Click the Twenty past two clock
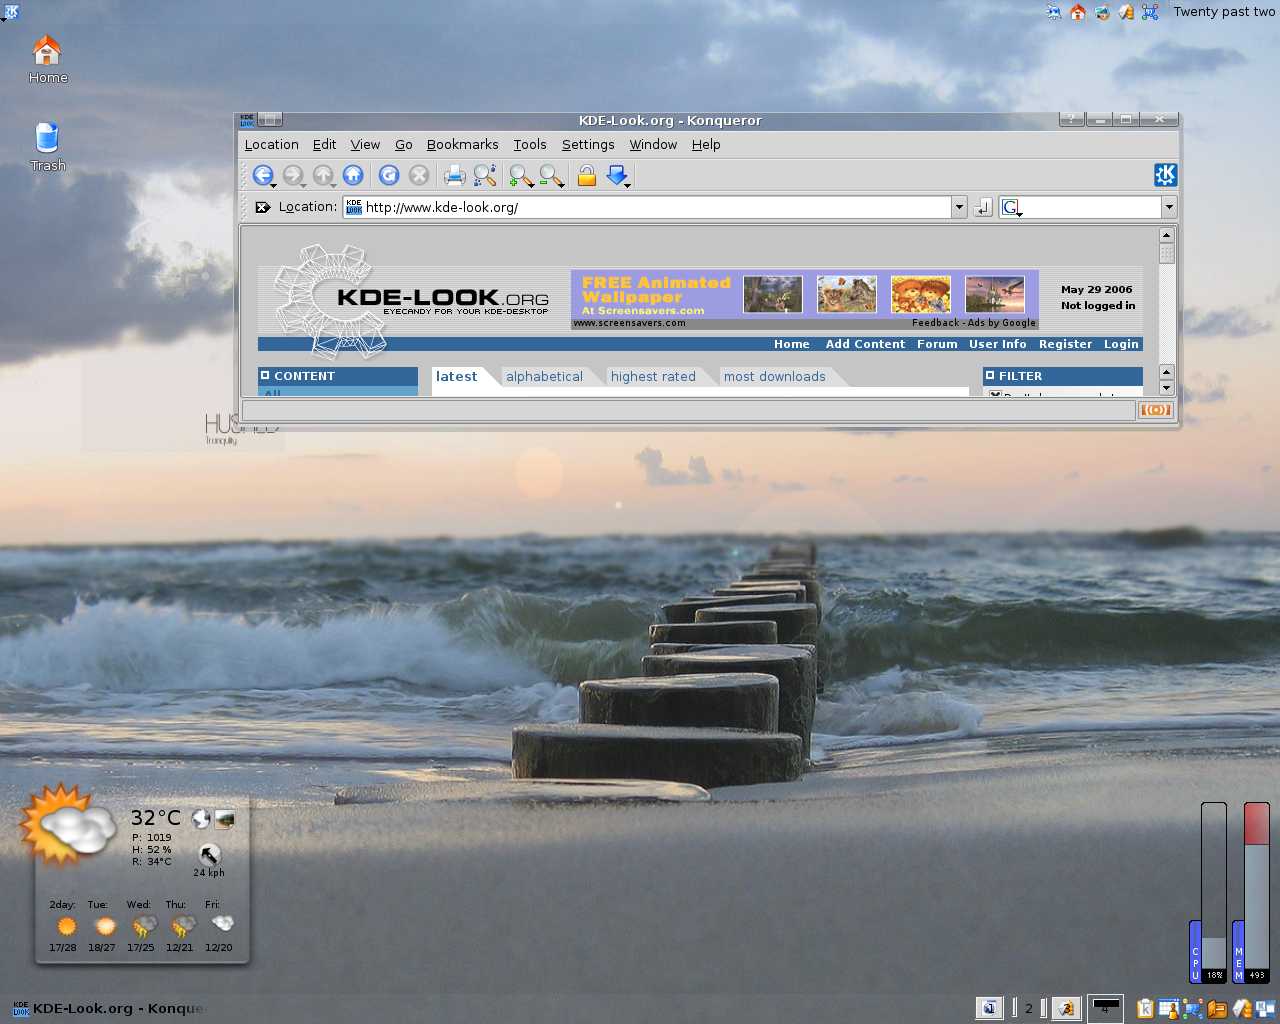Screen dimensions: 1280x1024 (x=1224, y=12)
